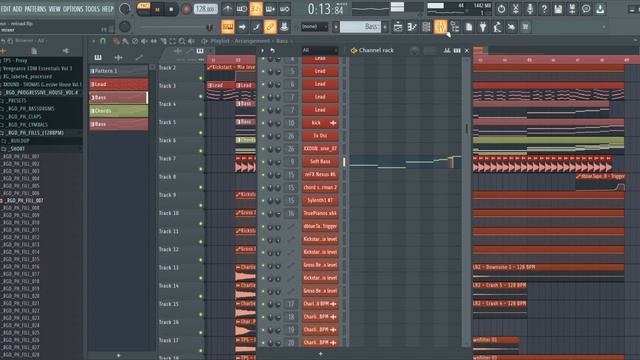Toggle the highlighted Mixer window icon
Image resolution: width=640 pixels, height=360 pixels.
click(440, 27)
